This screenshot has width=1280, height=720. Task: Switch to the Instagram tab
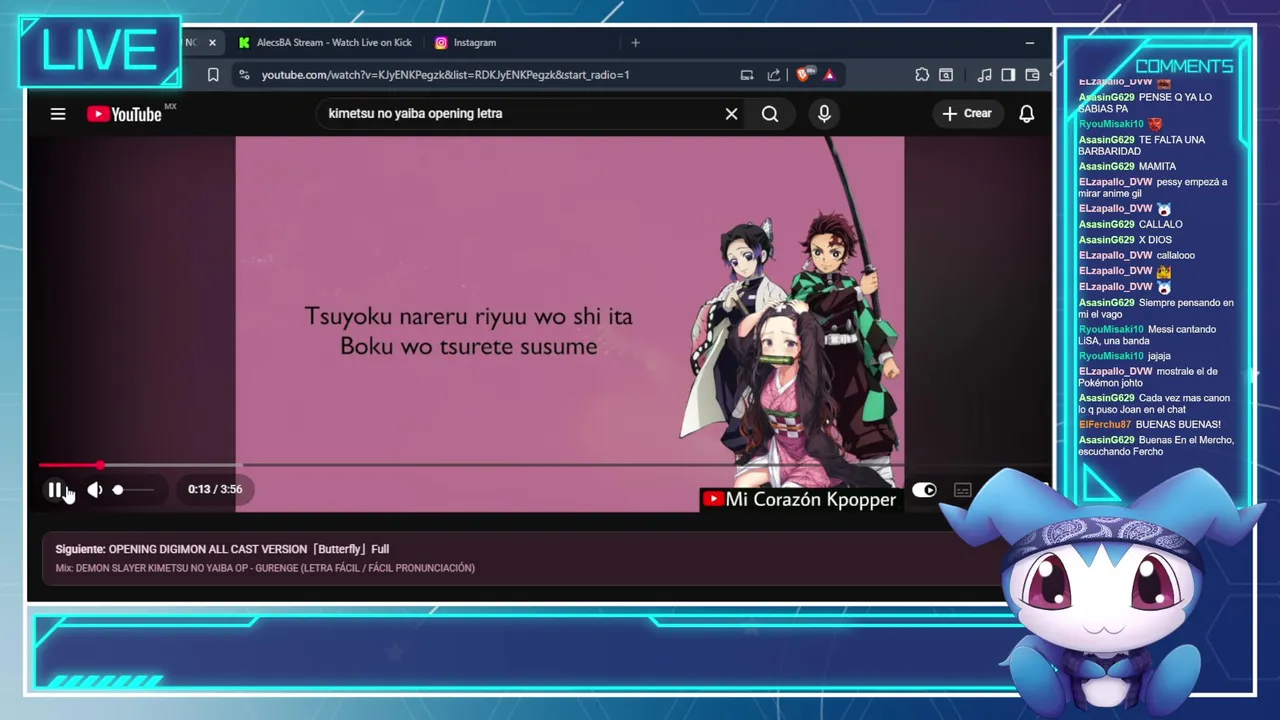(465, 43)
